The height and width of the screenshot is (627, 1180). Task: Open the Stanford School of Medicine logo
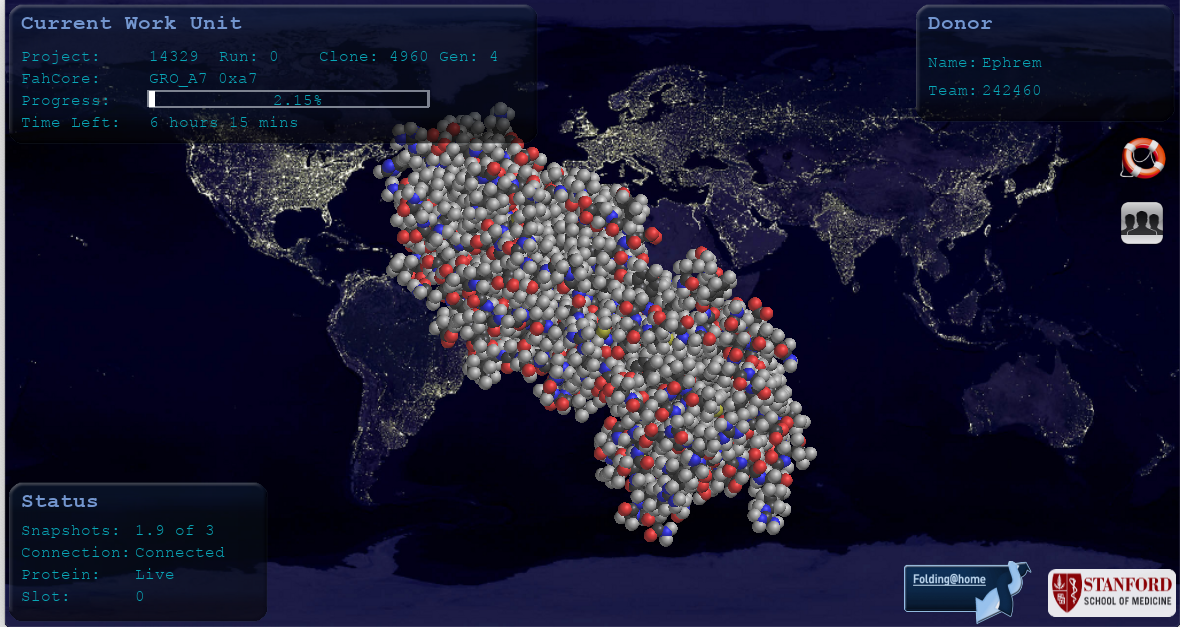[1111, 592]
